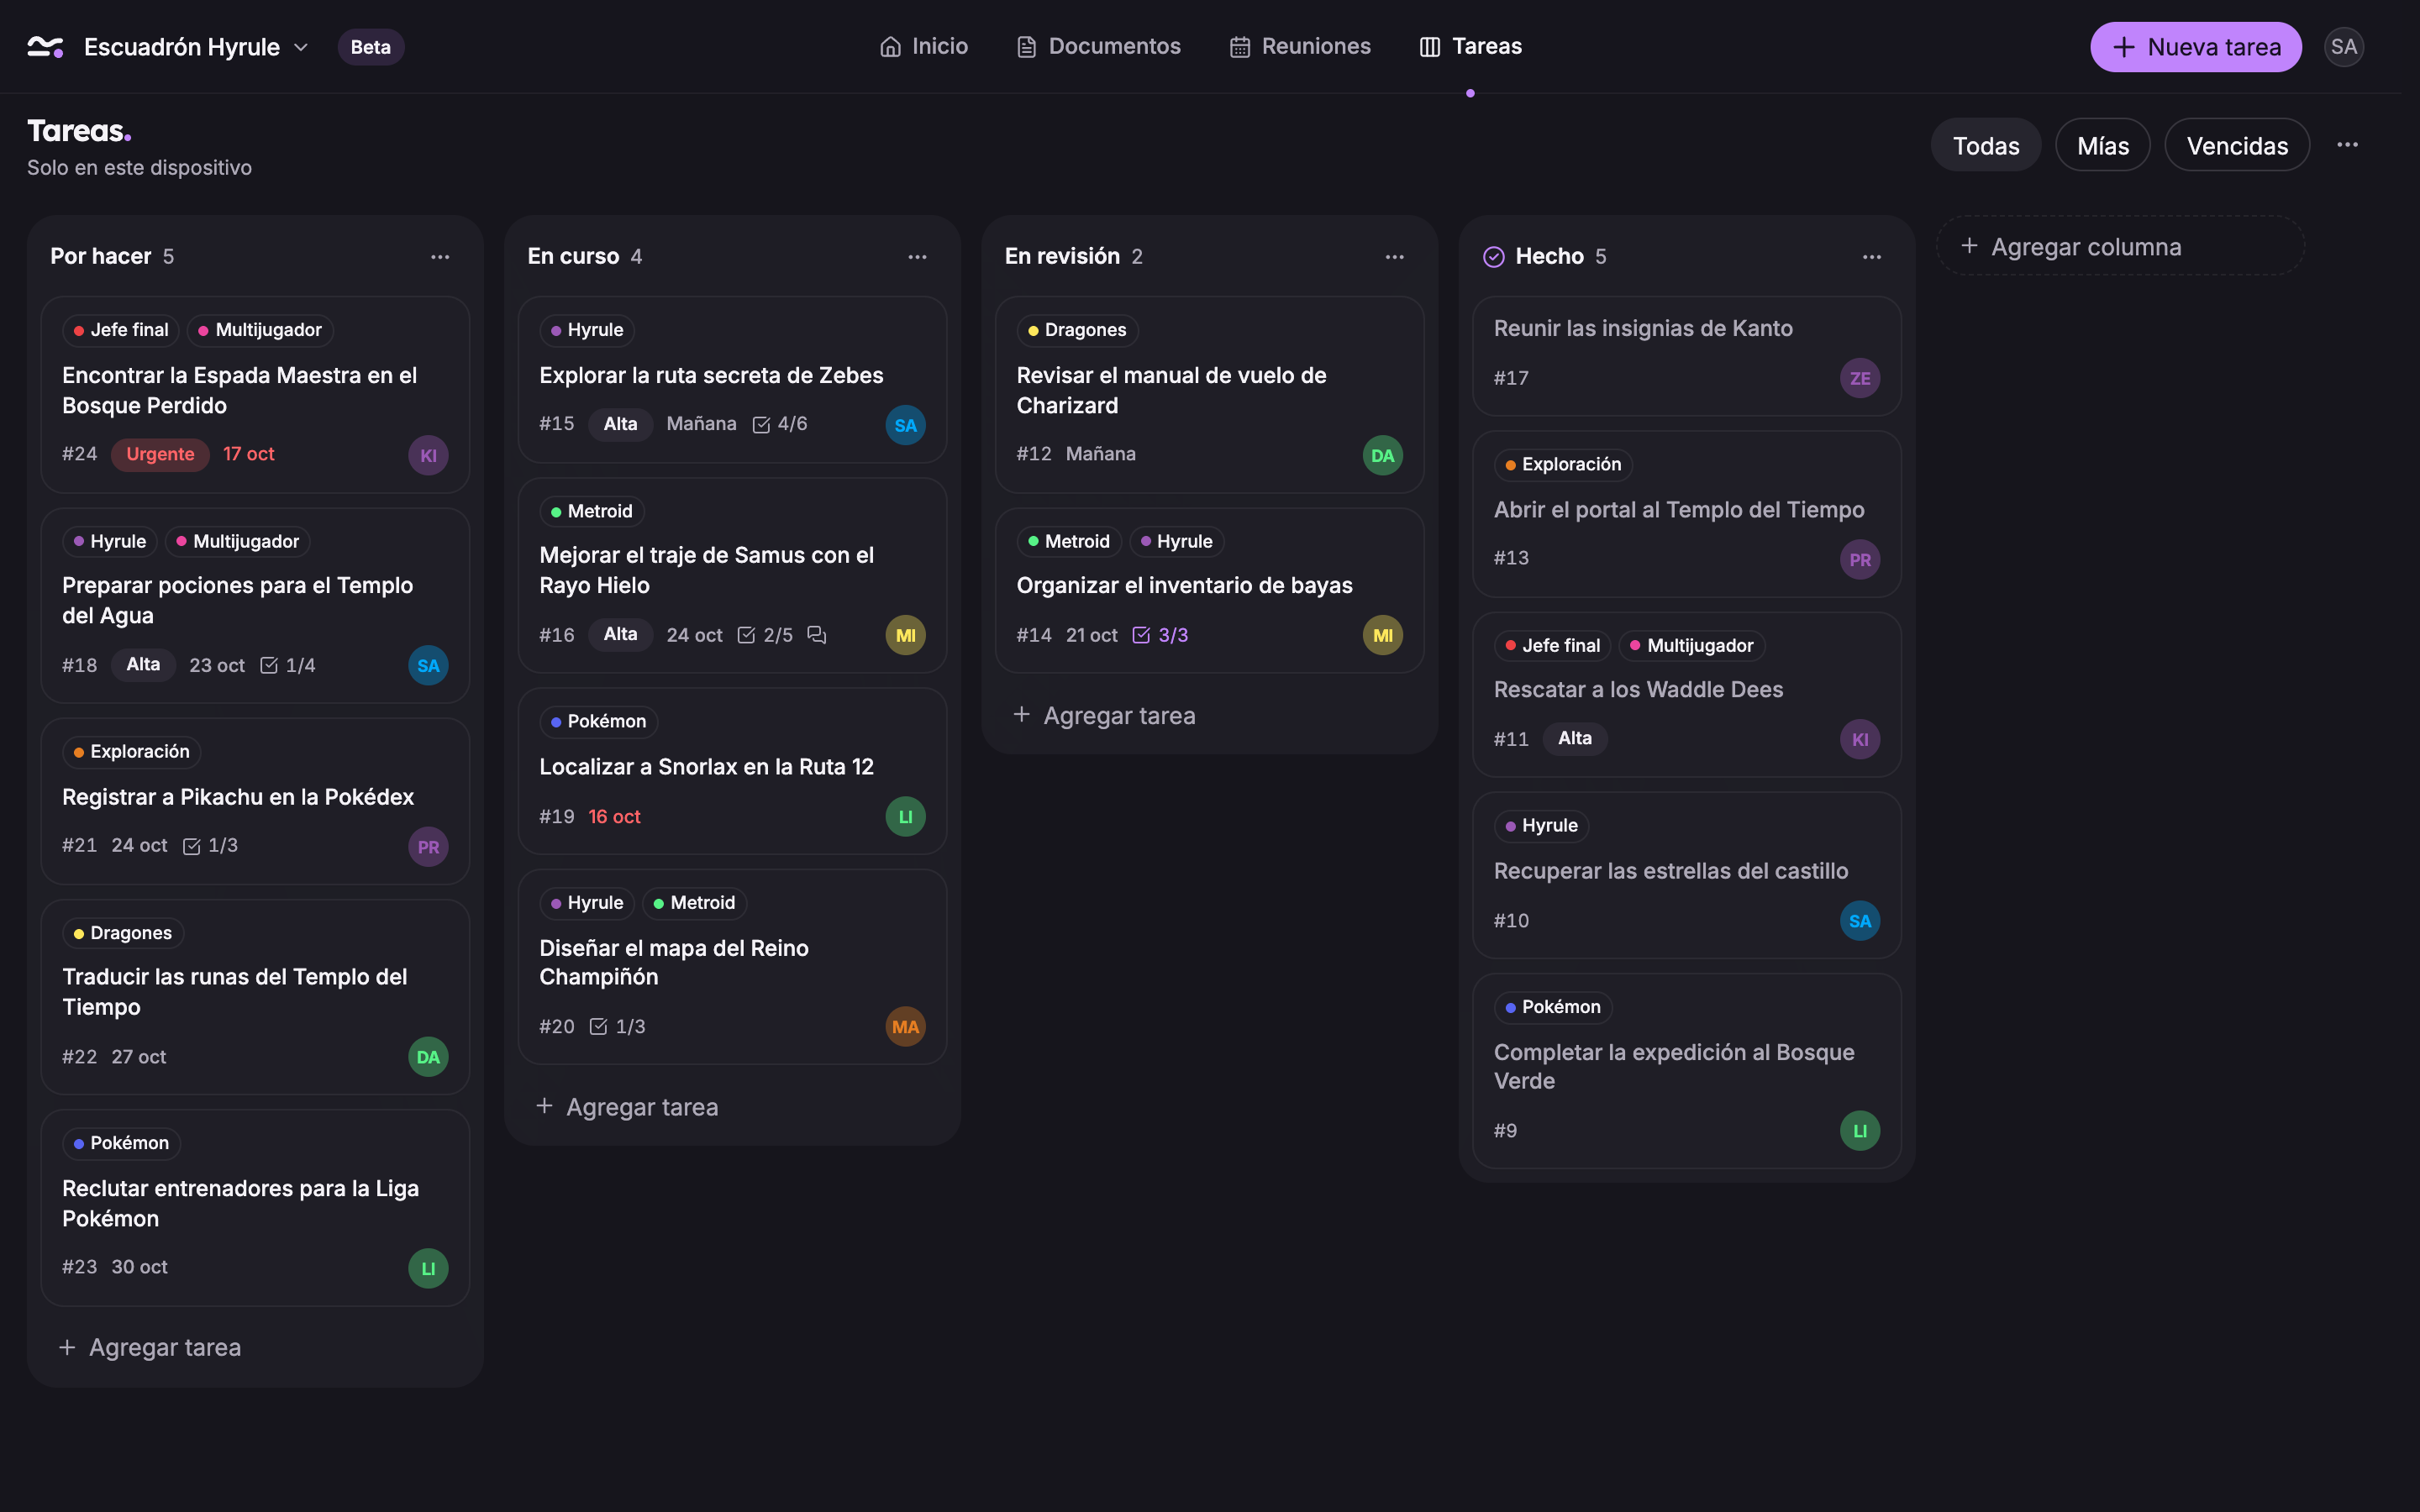Screen dimensions: 2420x1512
Task: Add a task in the En curso column
Action: click(x=627, y=1107)
